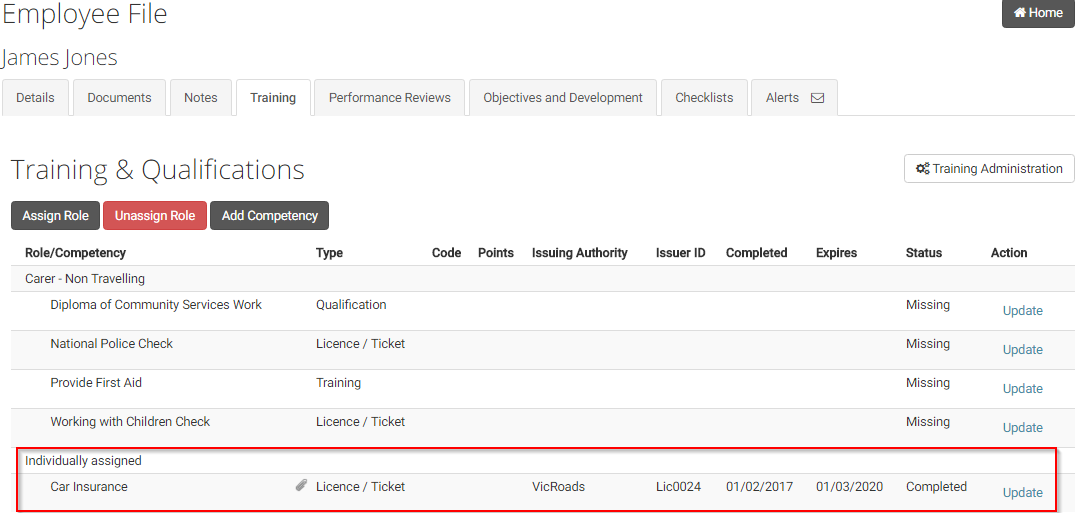Click Add Competency button
1078x513 pixels.
(269, 216)
